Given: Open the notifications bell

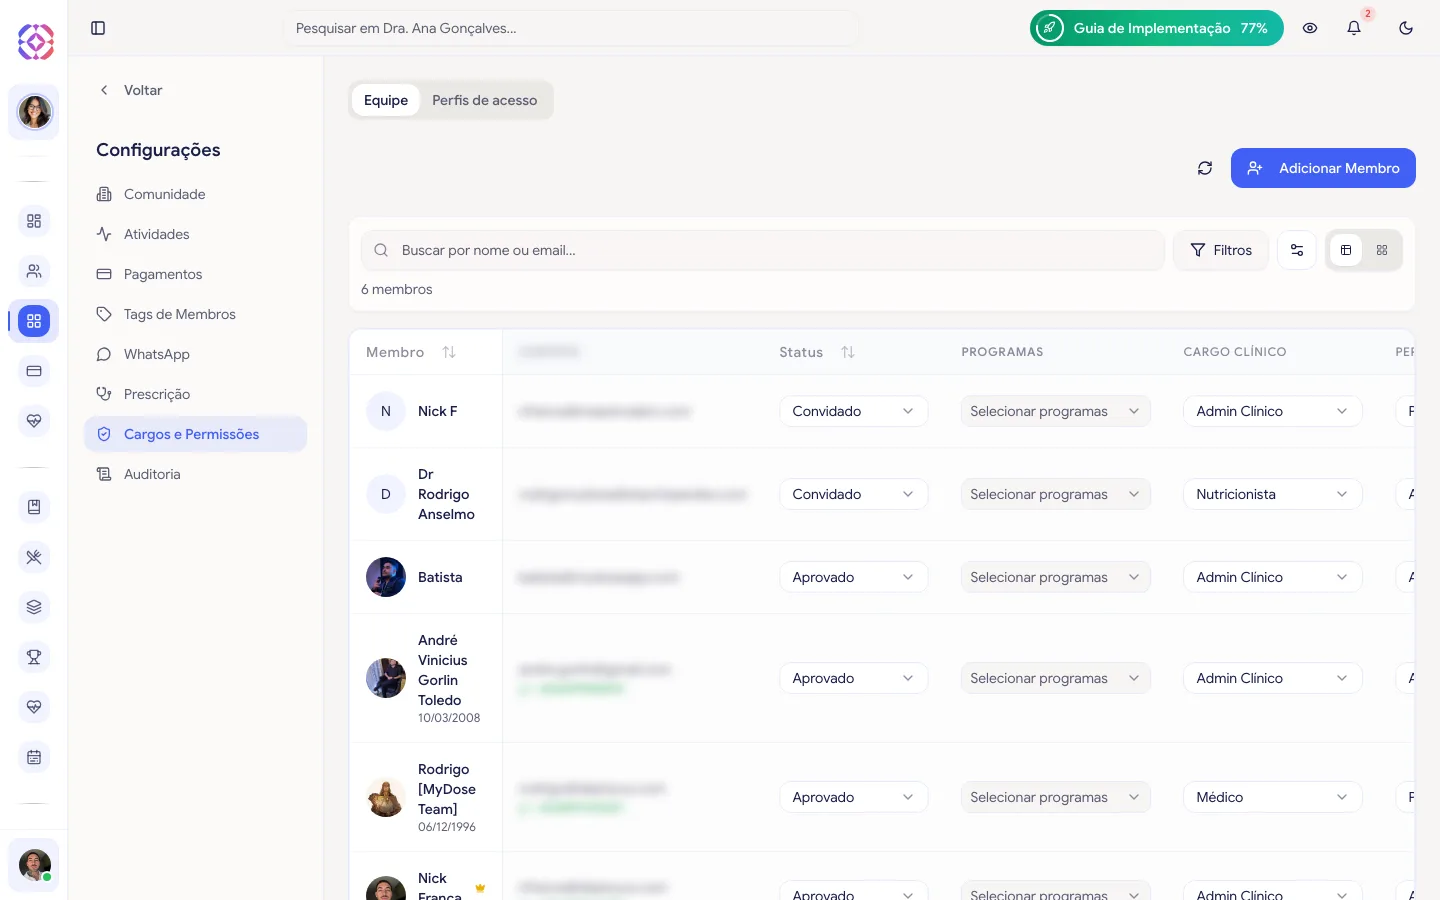Looking at the screenshot, I should [x=1354, y=28].
